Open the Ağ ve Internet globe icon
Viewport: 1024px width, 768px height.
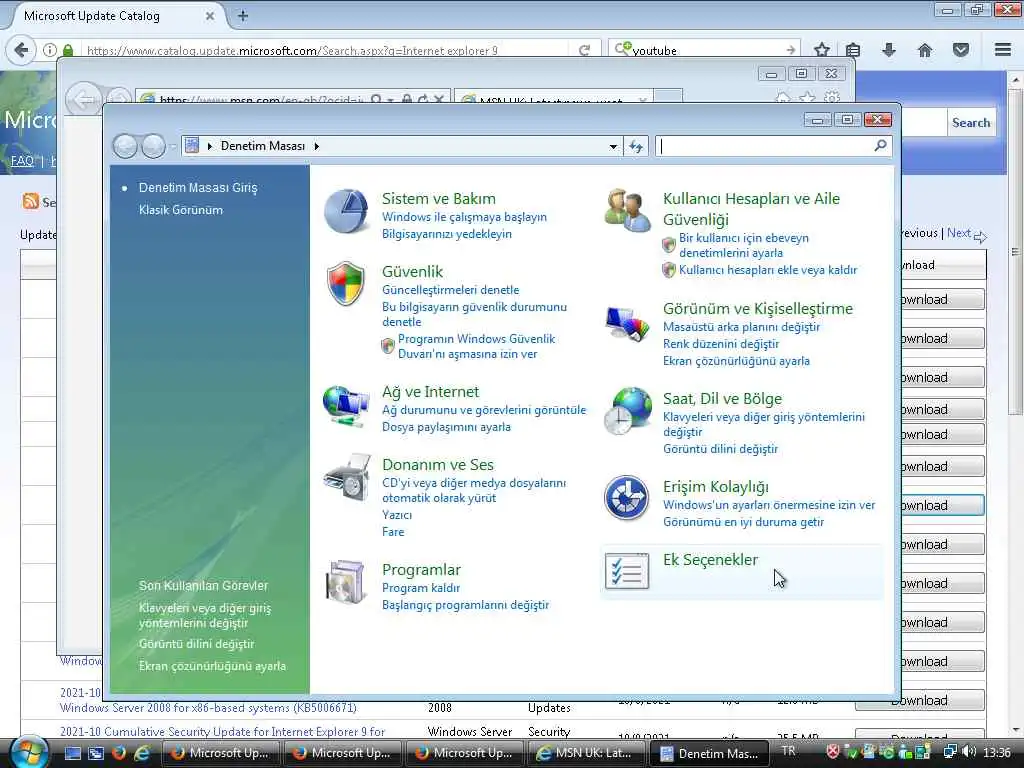(x=346, y=406)
